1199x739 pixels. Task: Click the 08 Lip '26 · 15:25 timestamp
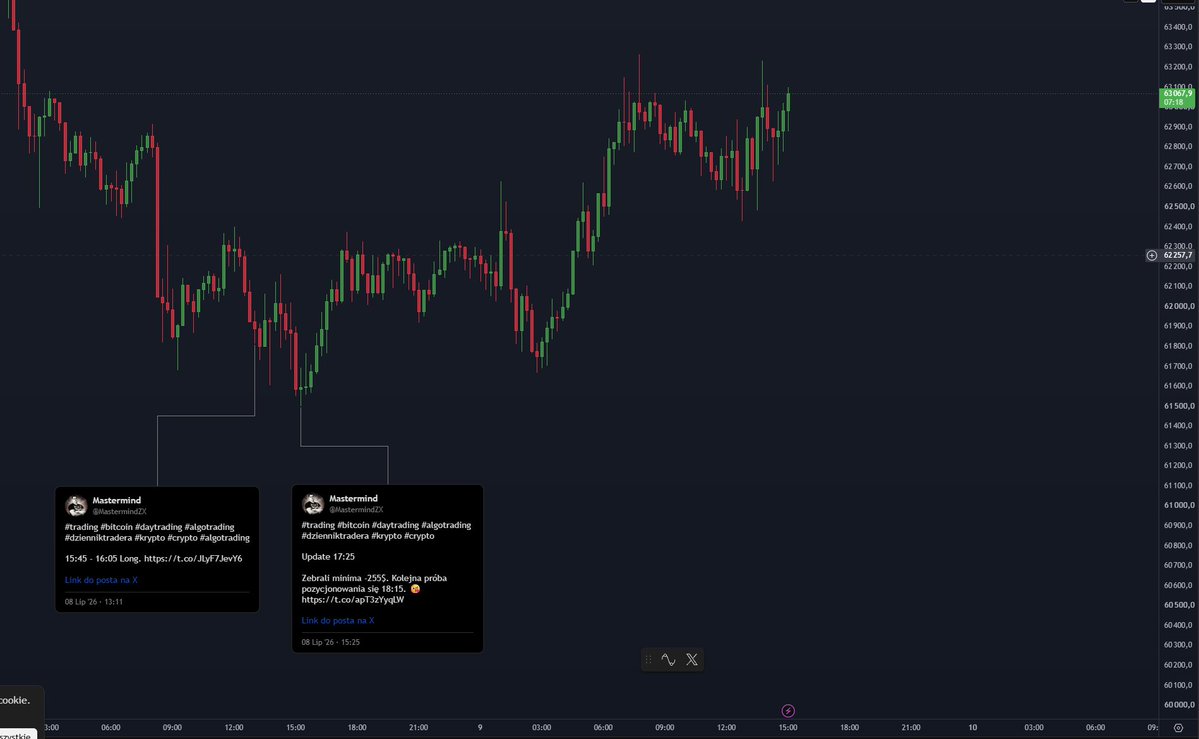point(330,642)
